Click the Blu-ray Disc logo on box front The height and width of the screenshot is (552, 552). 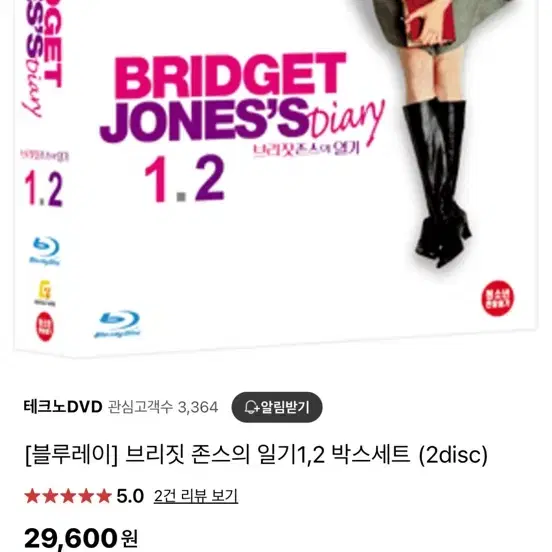point(117,325)
